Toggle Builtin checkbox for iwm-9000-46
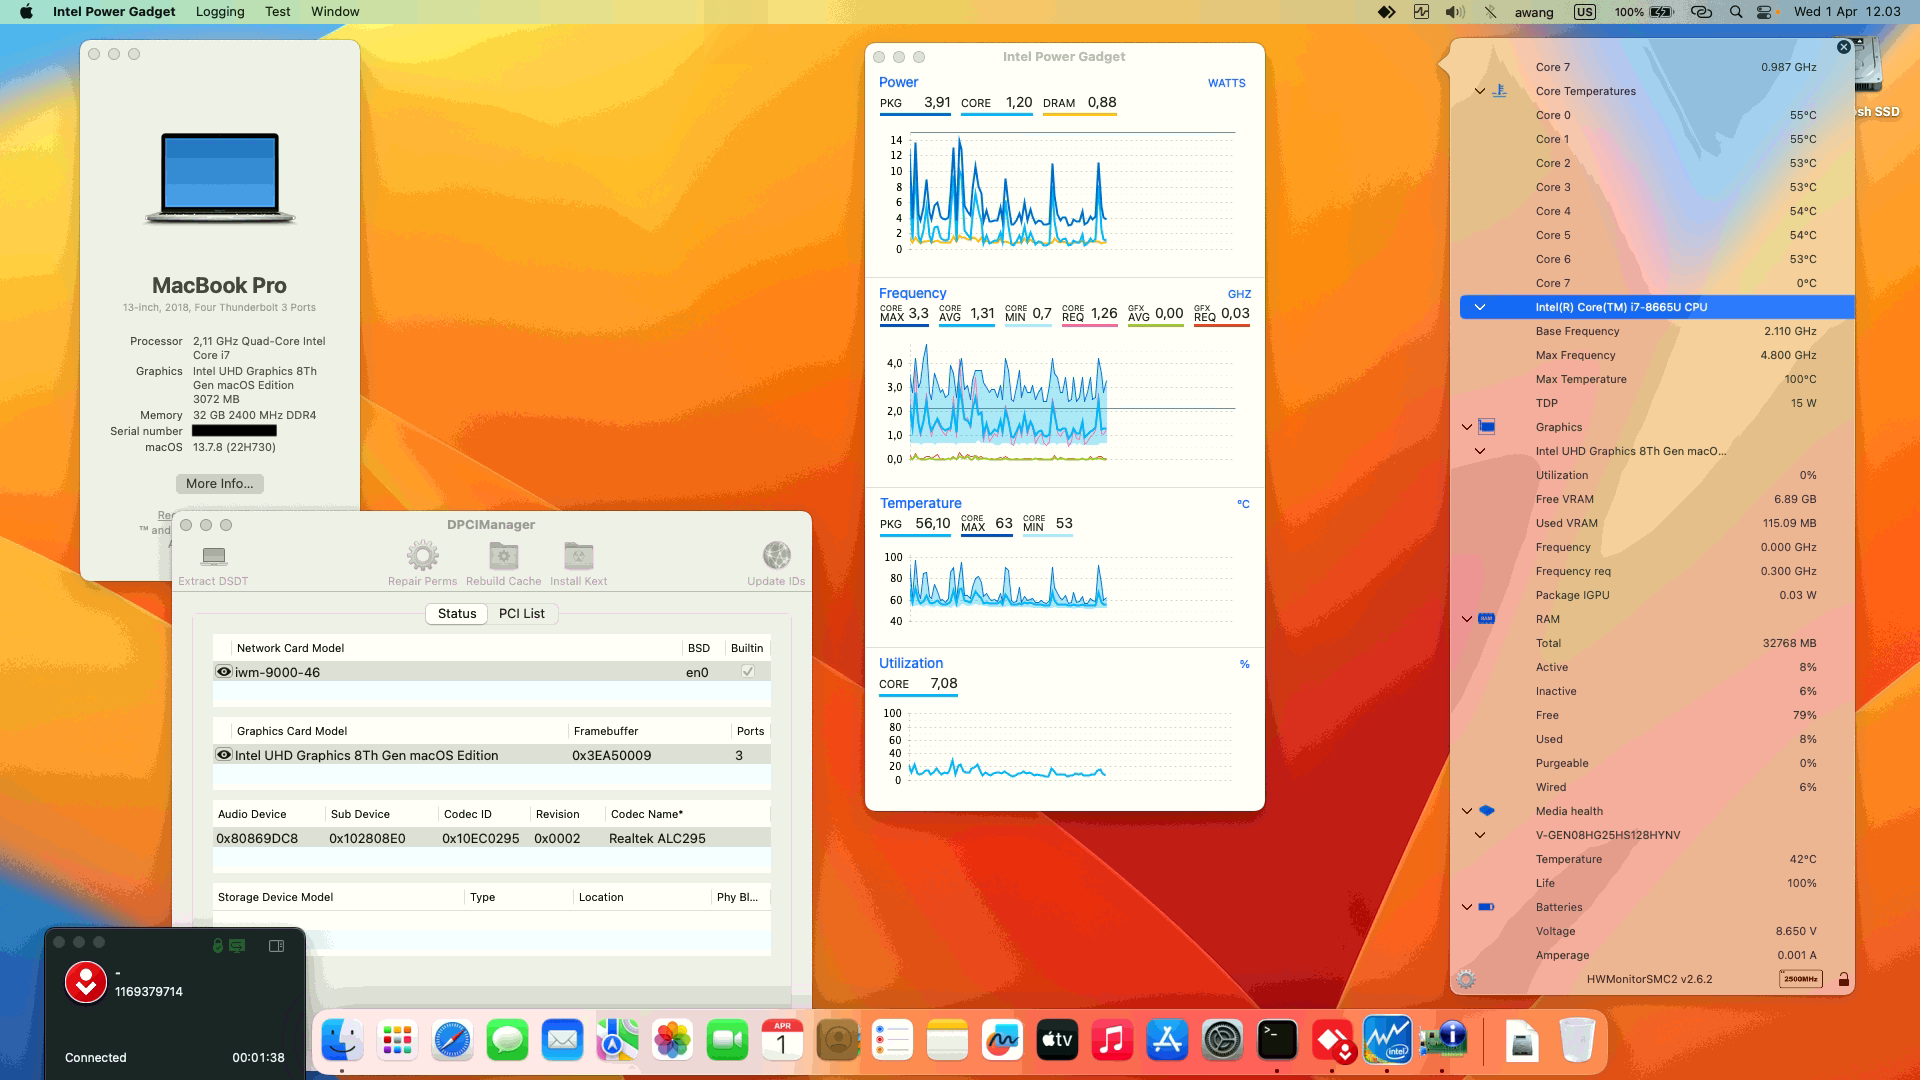The width and height of the screenshot is (1920, 1080). coord(747,672)
